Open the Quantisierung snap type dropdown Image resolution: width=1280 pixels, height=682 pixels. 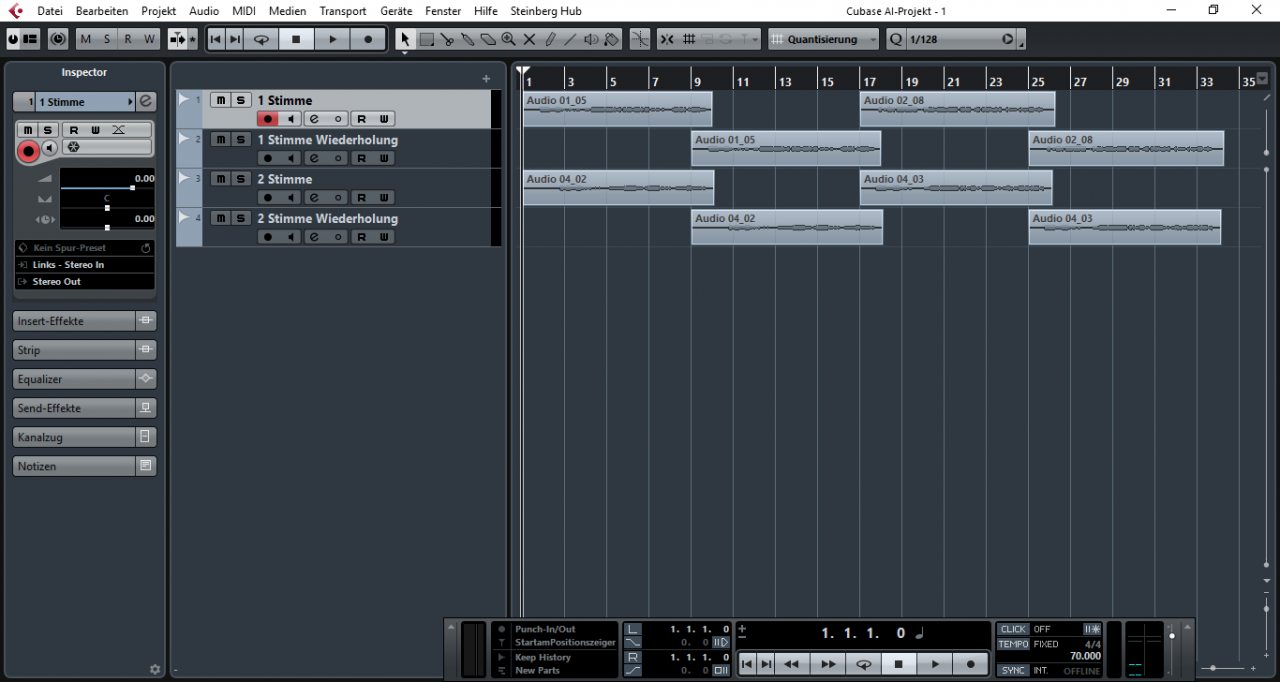pyautogui.click(x=823, y=39)
